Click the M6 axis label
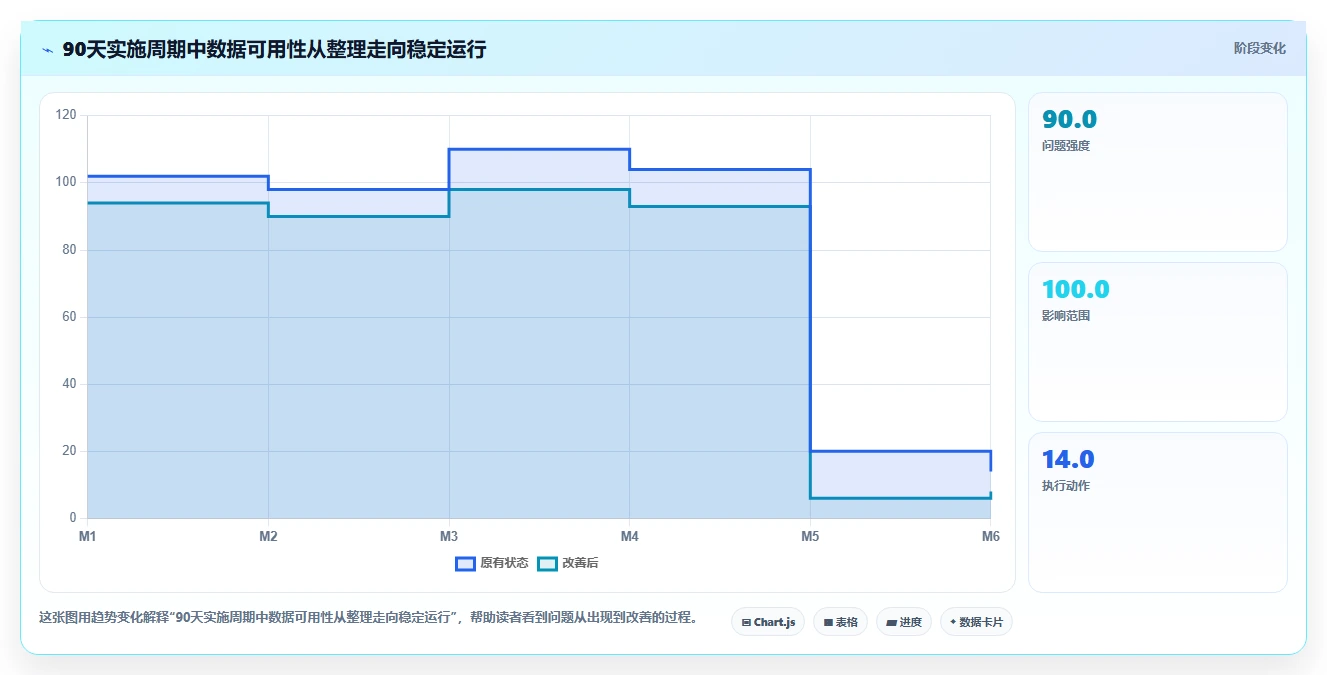 pyautogui.click(x=990, y=537)
